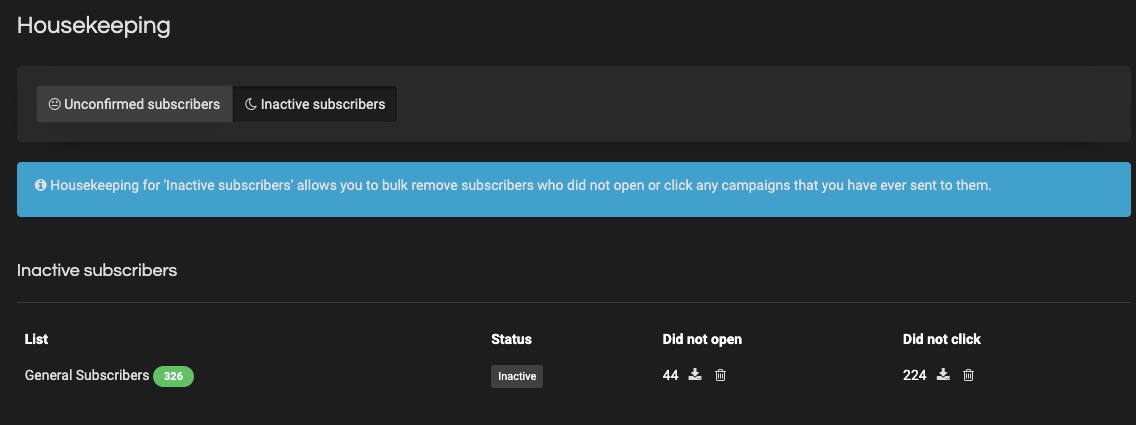Click the Did not open column header
The image size is (1136, 425).
702,339
